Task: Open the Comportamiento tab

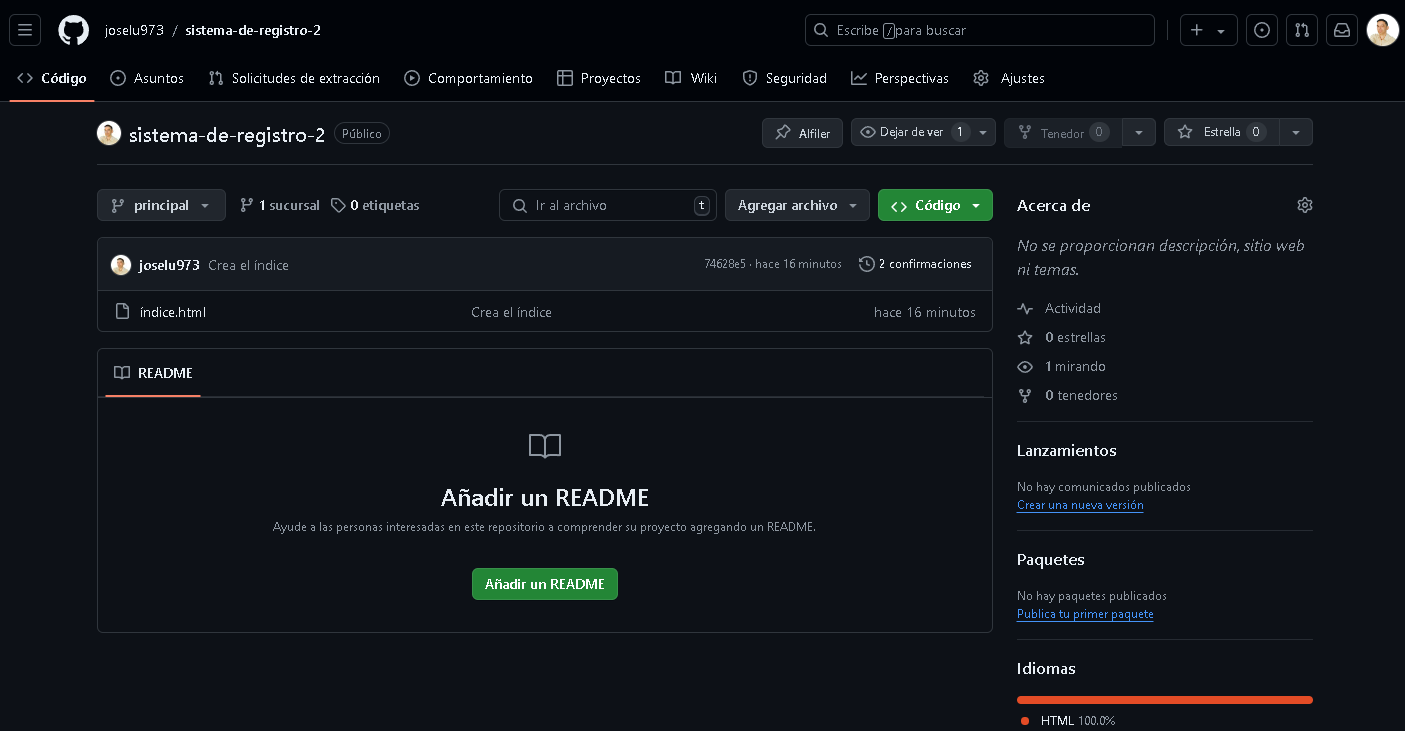Action: [x=468, y=78]
